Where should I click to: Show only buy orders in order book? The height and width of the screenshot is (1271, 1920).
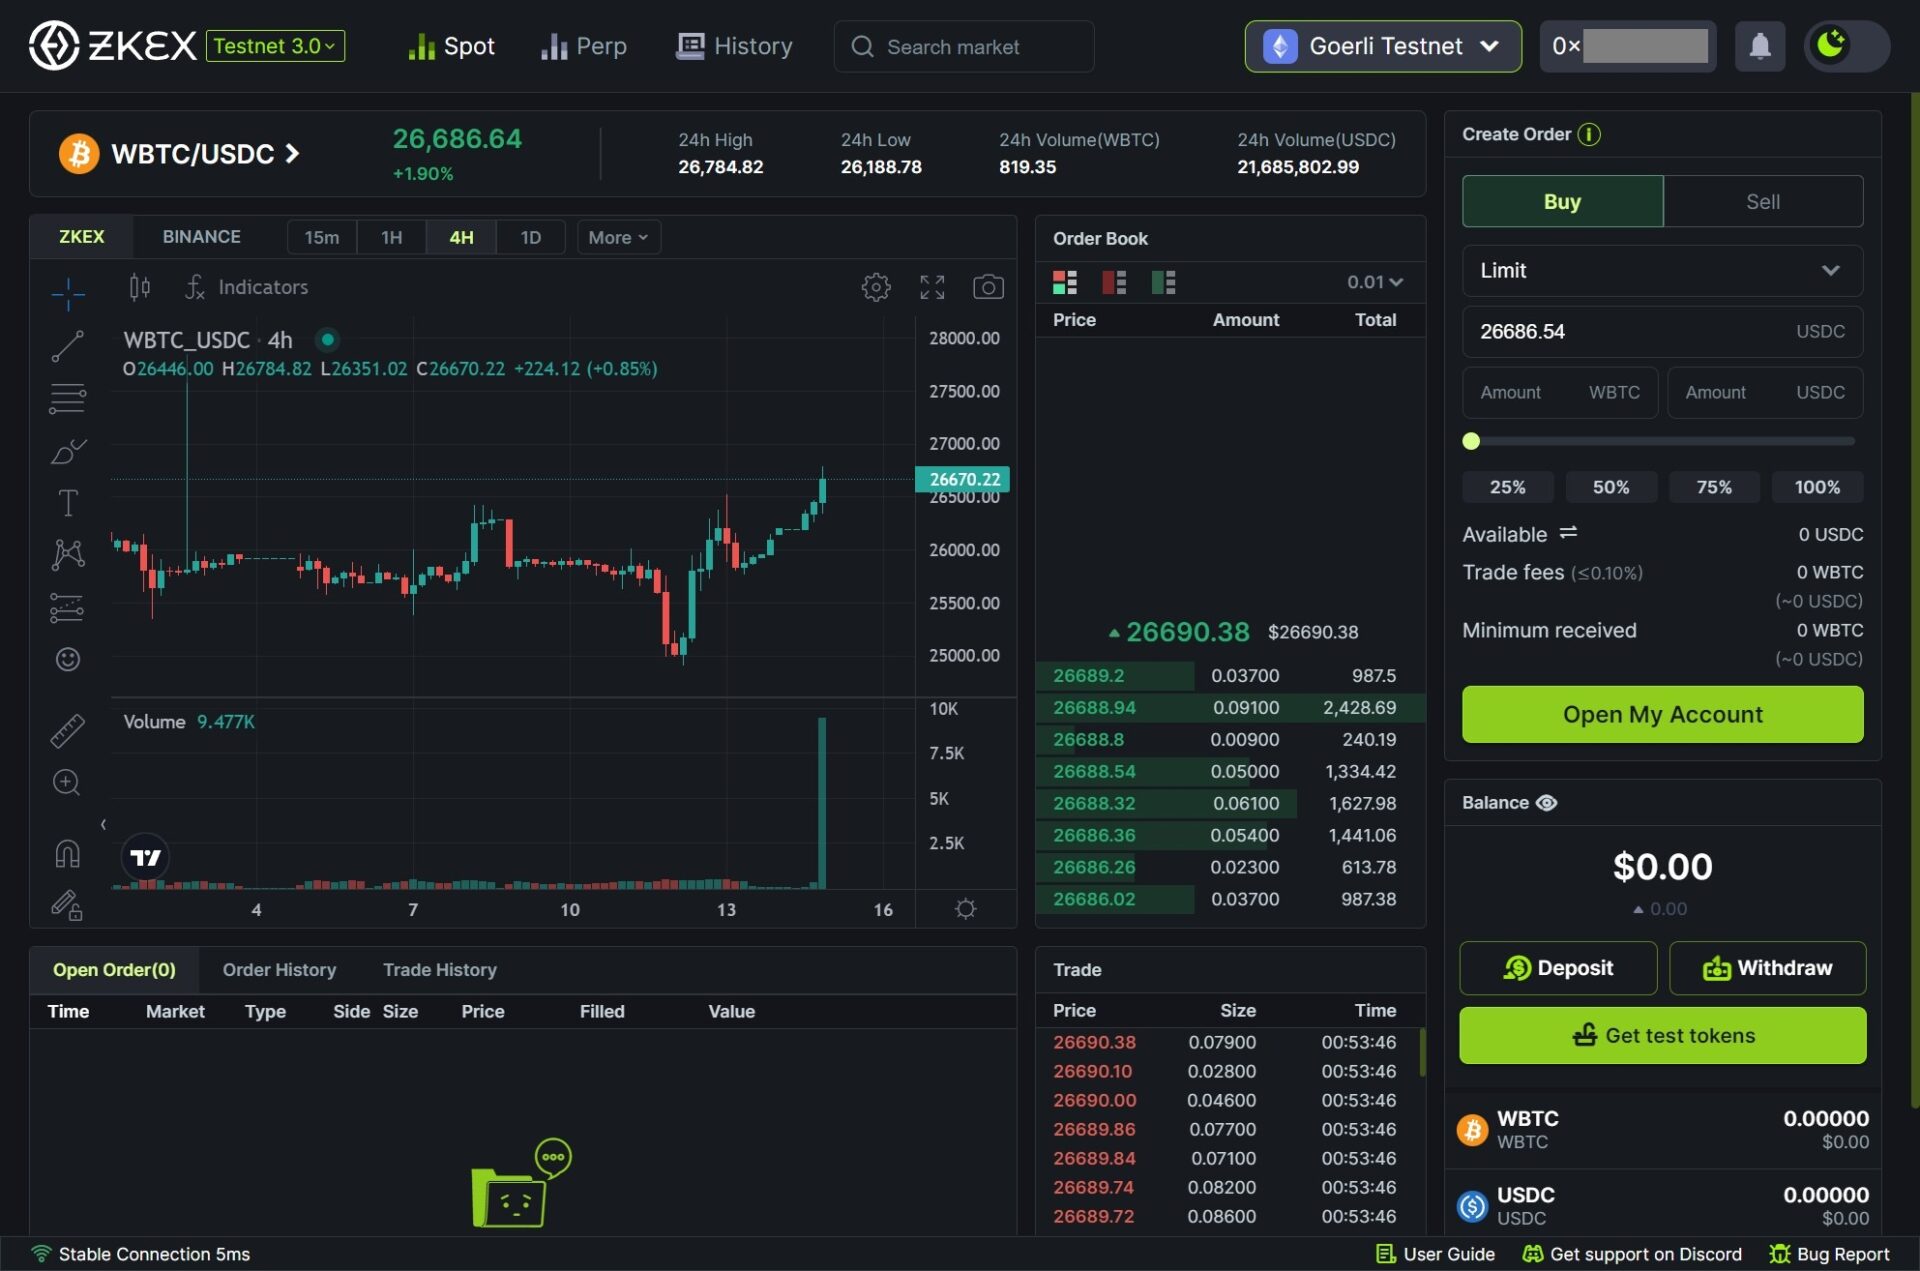click(1163, 282)
